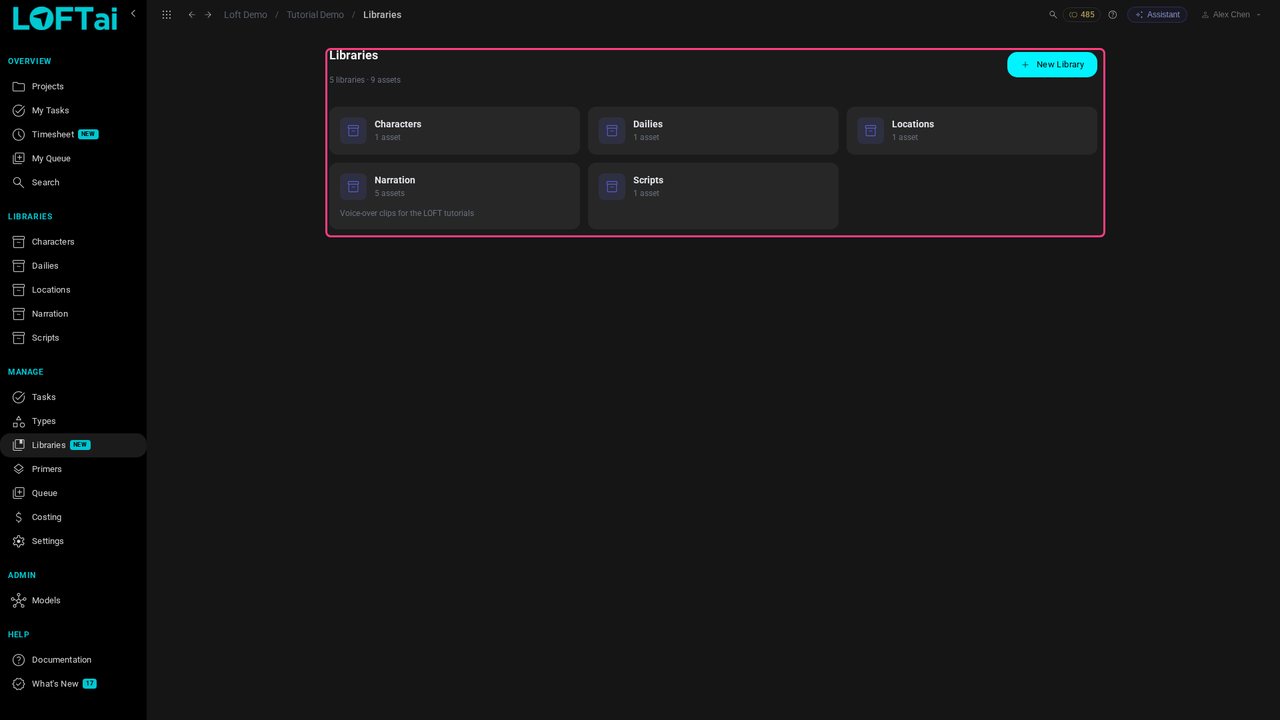The width and height of the screenshot is (1280, 720).
Task: Open Projects in the sidebar
Action: [73, 87]
